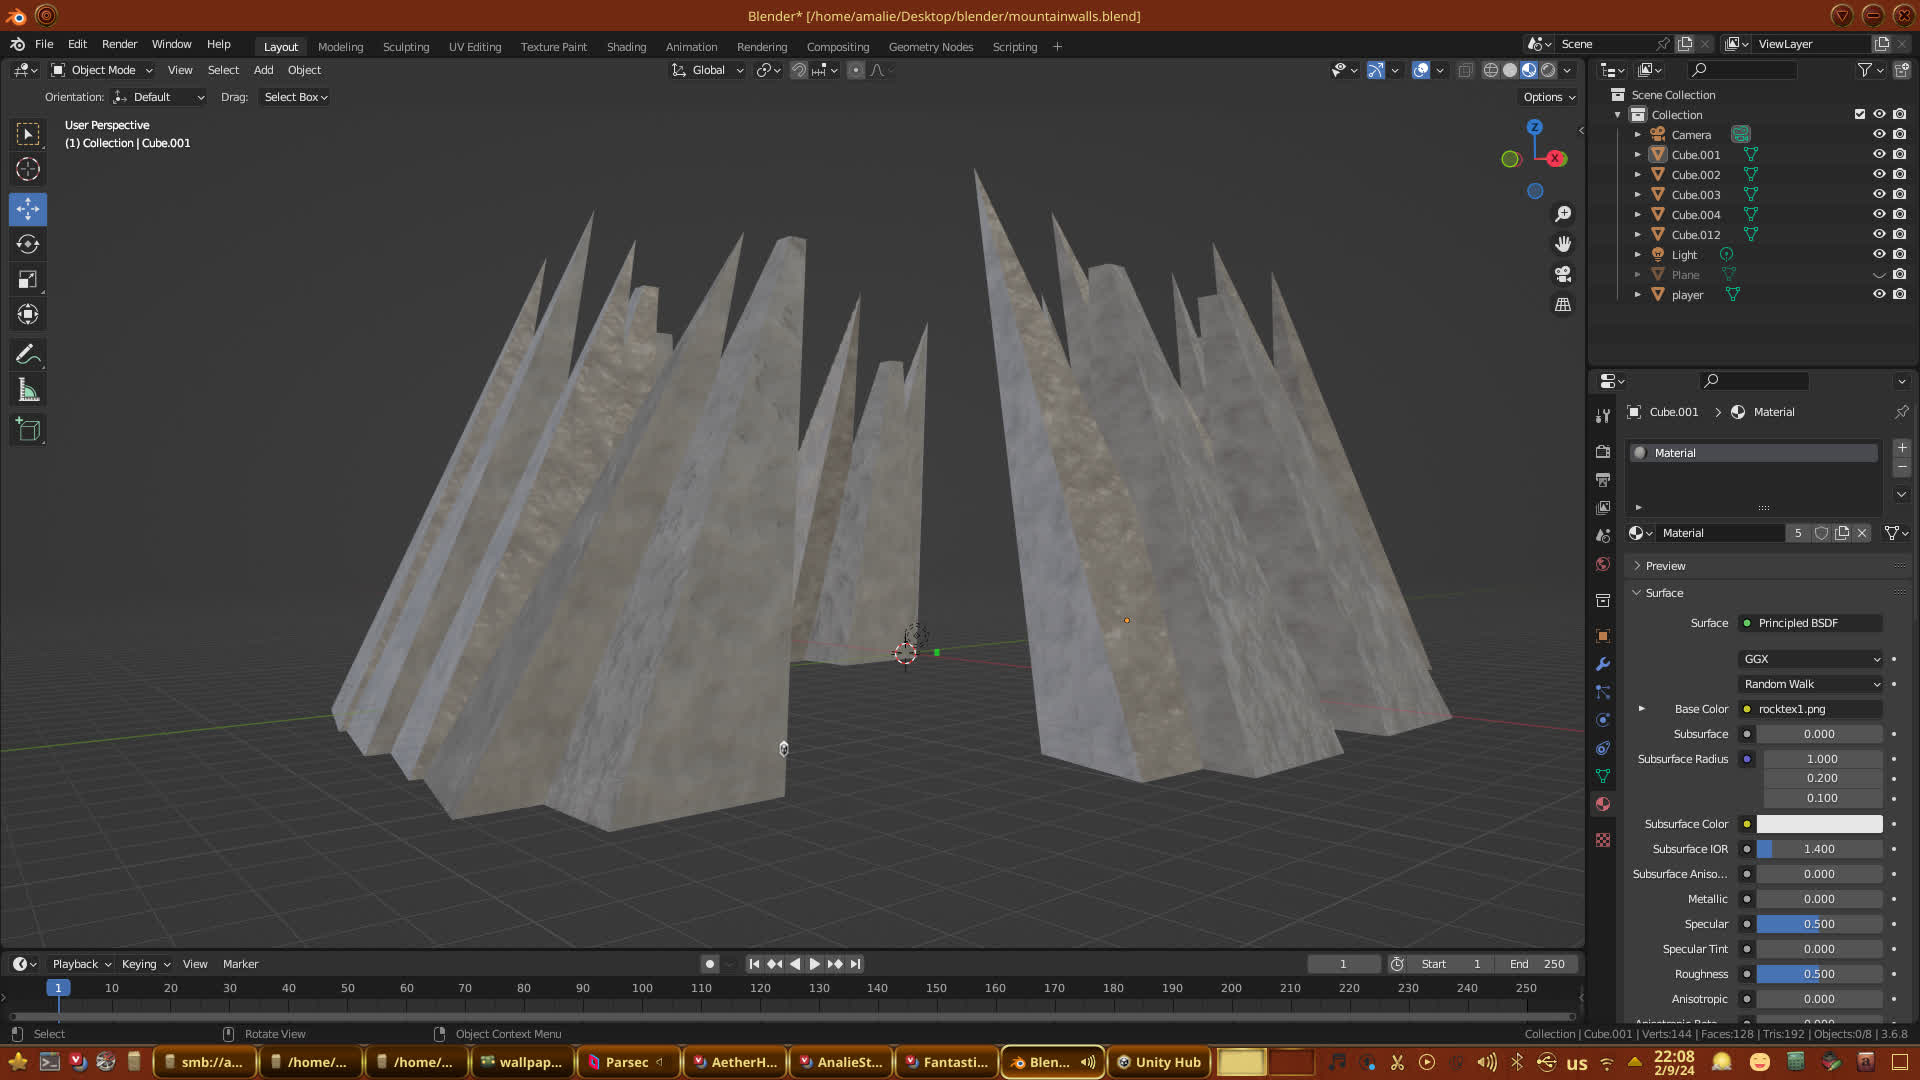Open the GGX distribution dropdown

pos(1811,659)
